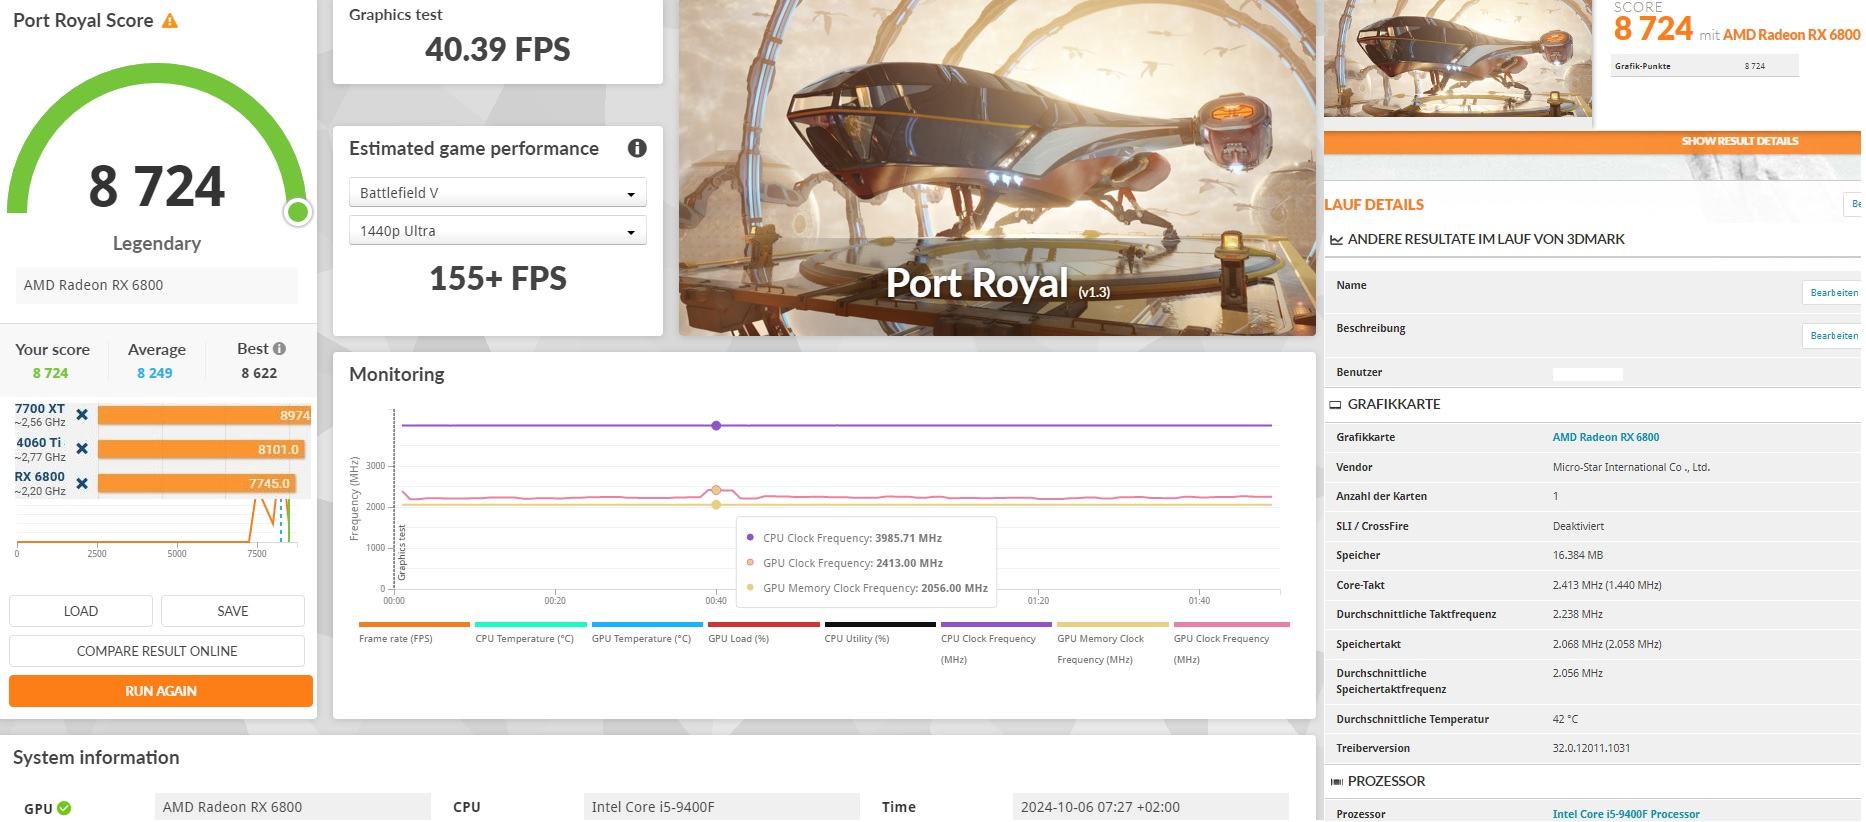Toggle GPU Temperature legend item
The height and width of the screenshot is (822, 1866).
pos(647,633)
